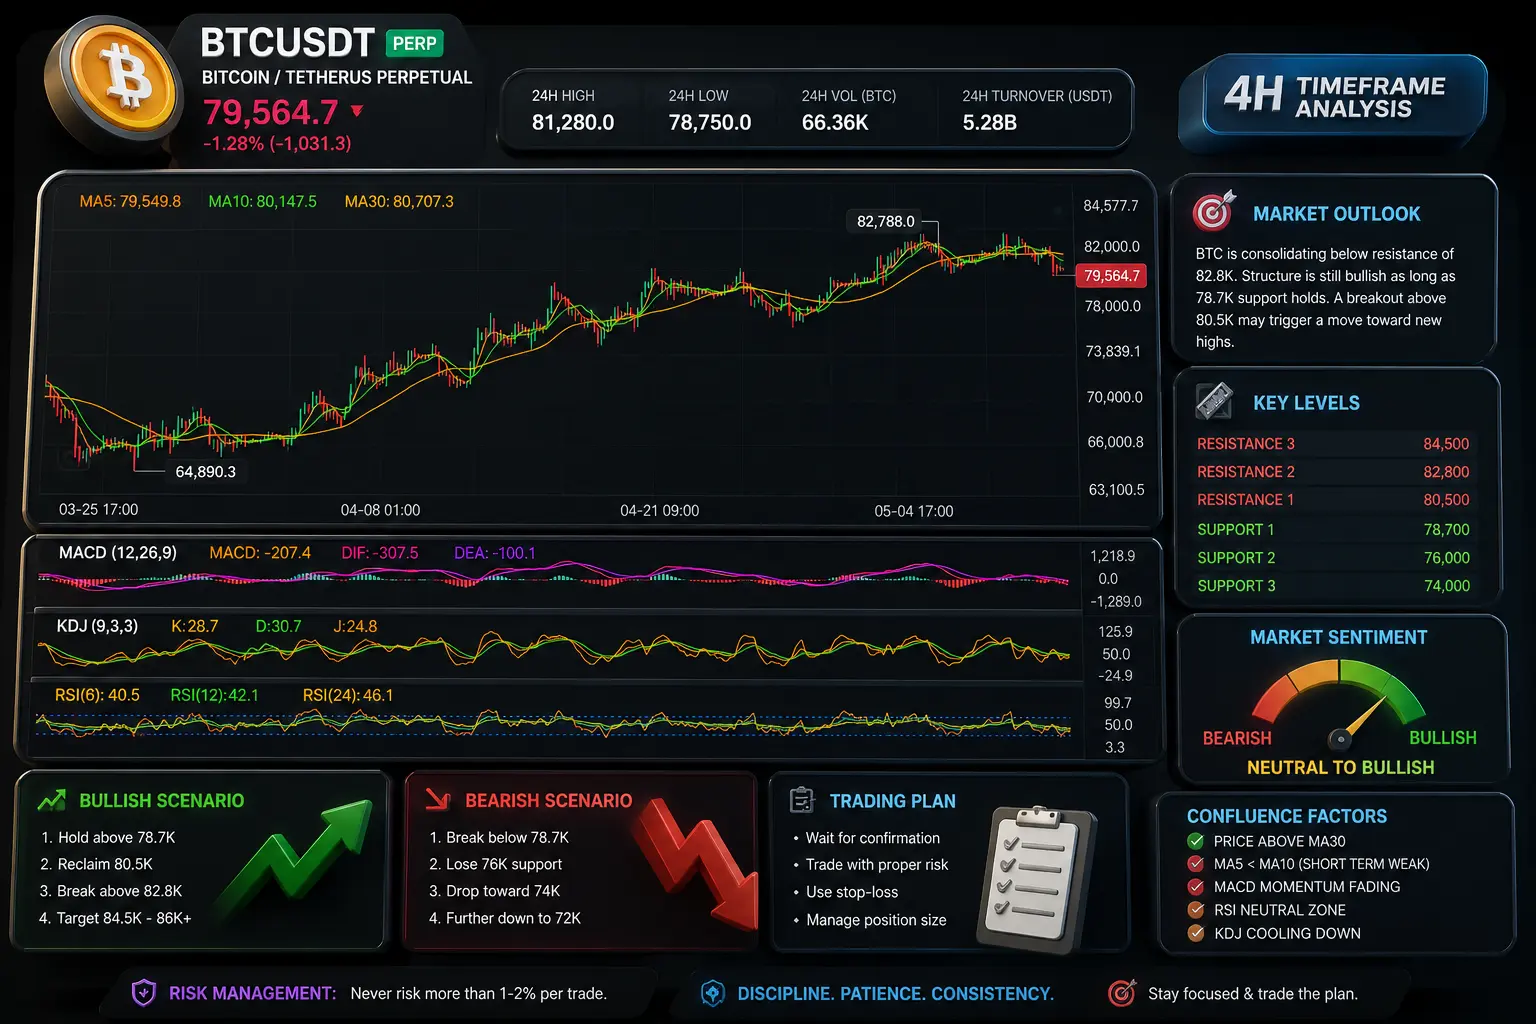Click the DISCIPLINE. PATIENCE. CONSISTENCY. text
This screenshot has width=1536, height=1024.
point(896,994)
